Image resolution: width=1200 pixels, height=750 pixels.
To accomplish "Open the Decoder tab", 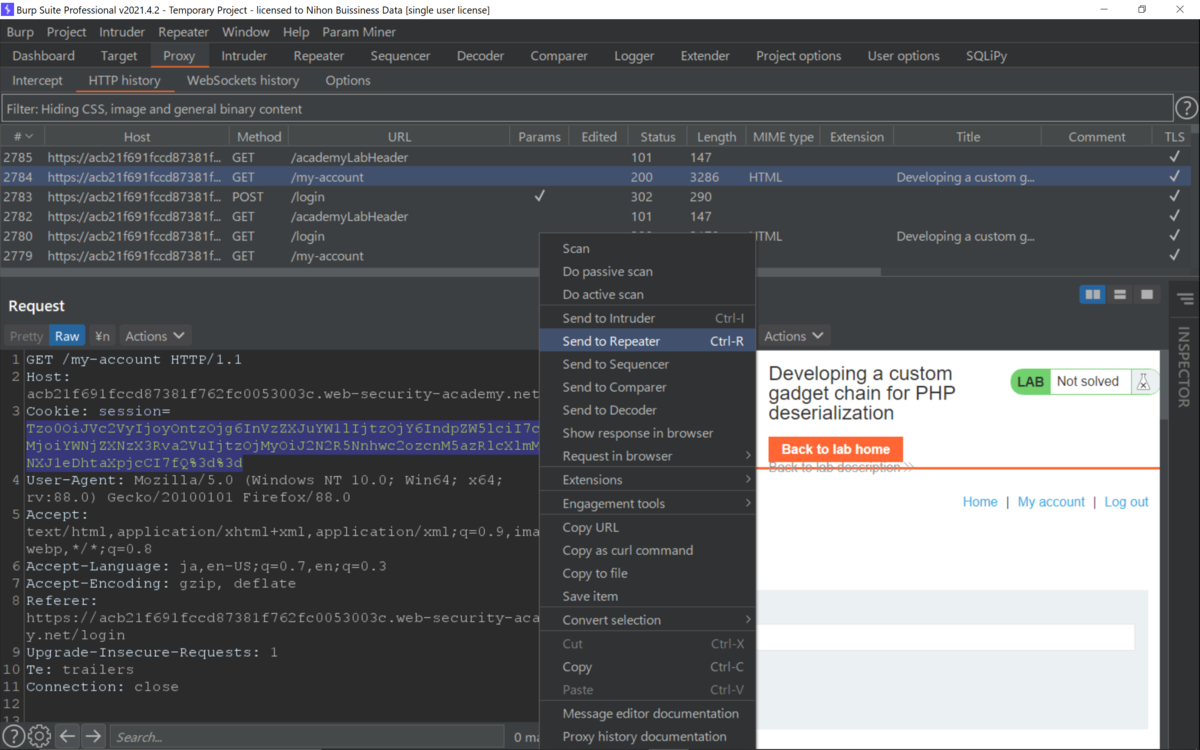I will (x=480, y=56).
